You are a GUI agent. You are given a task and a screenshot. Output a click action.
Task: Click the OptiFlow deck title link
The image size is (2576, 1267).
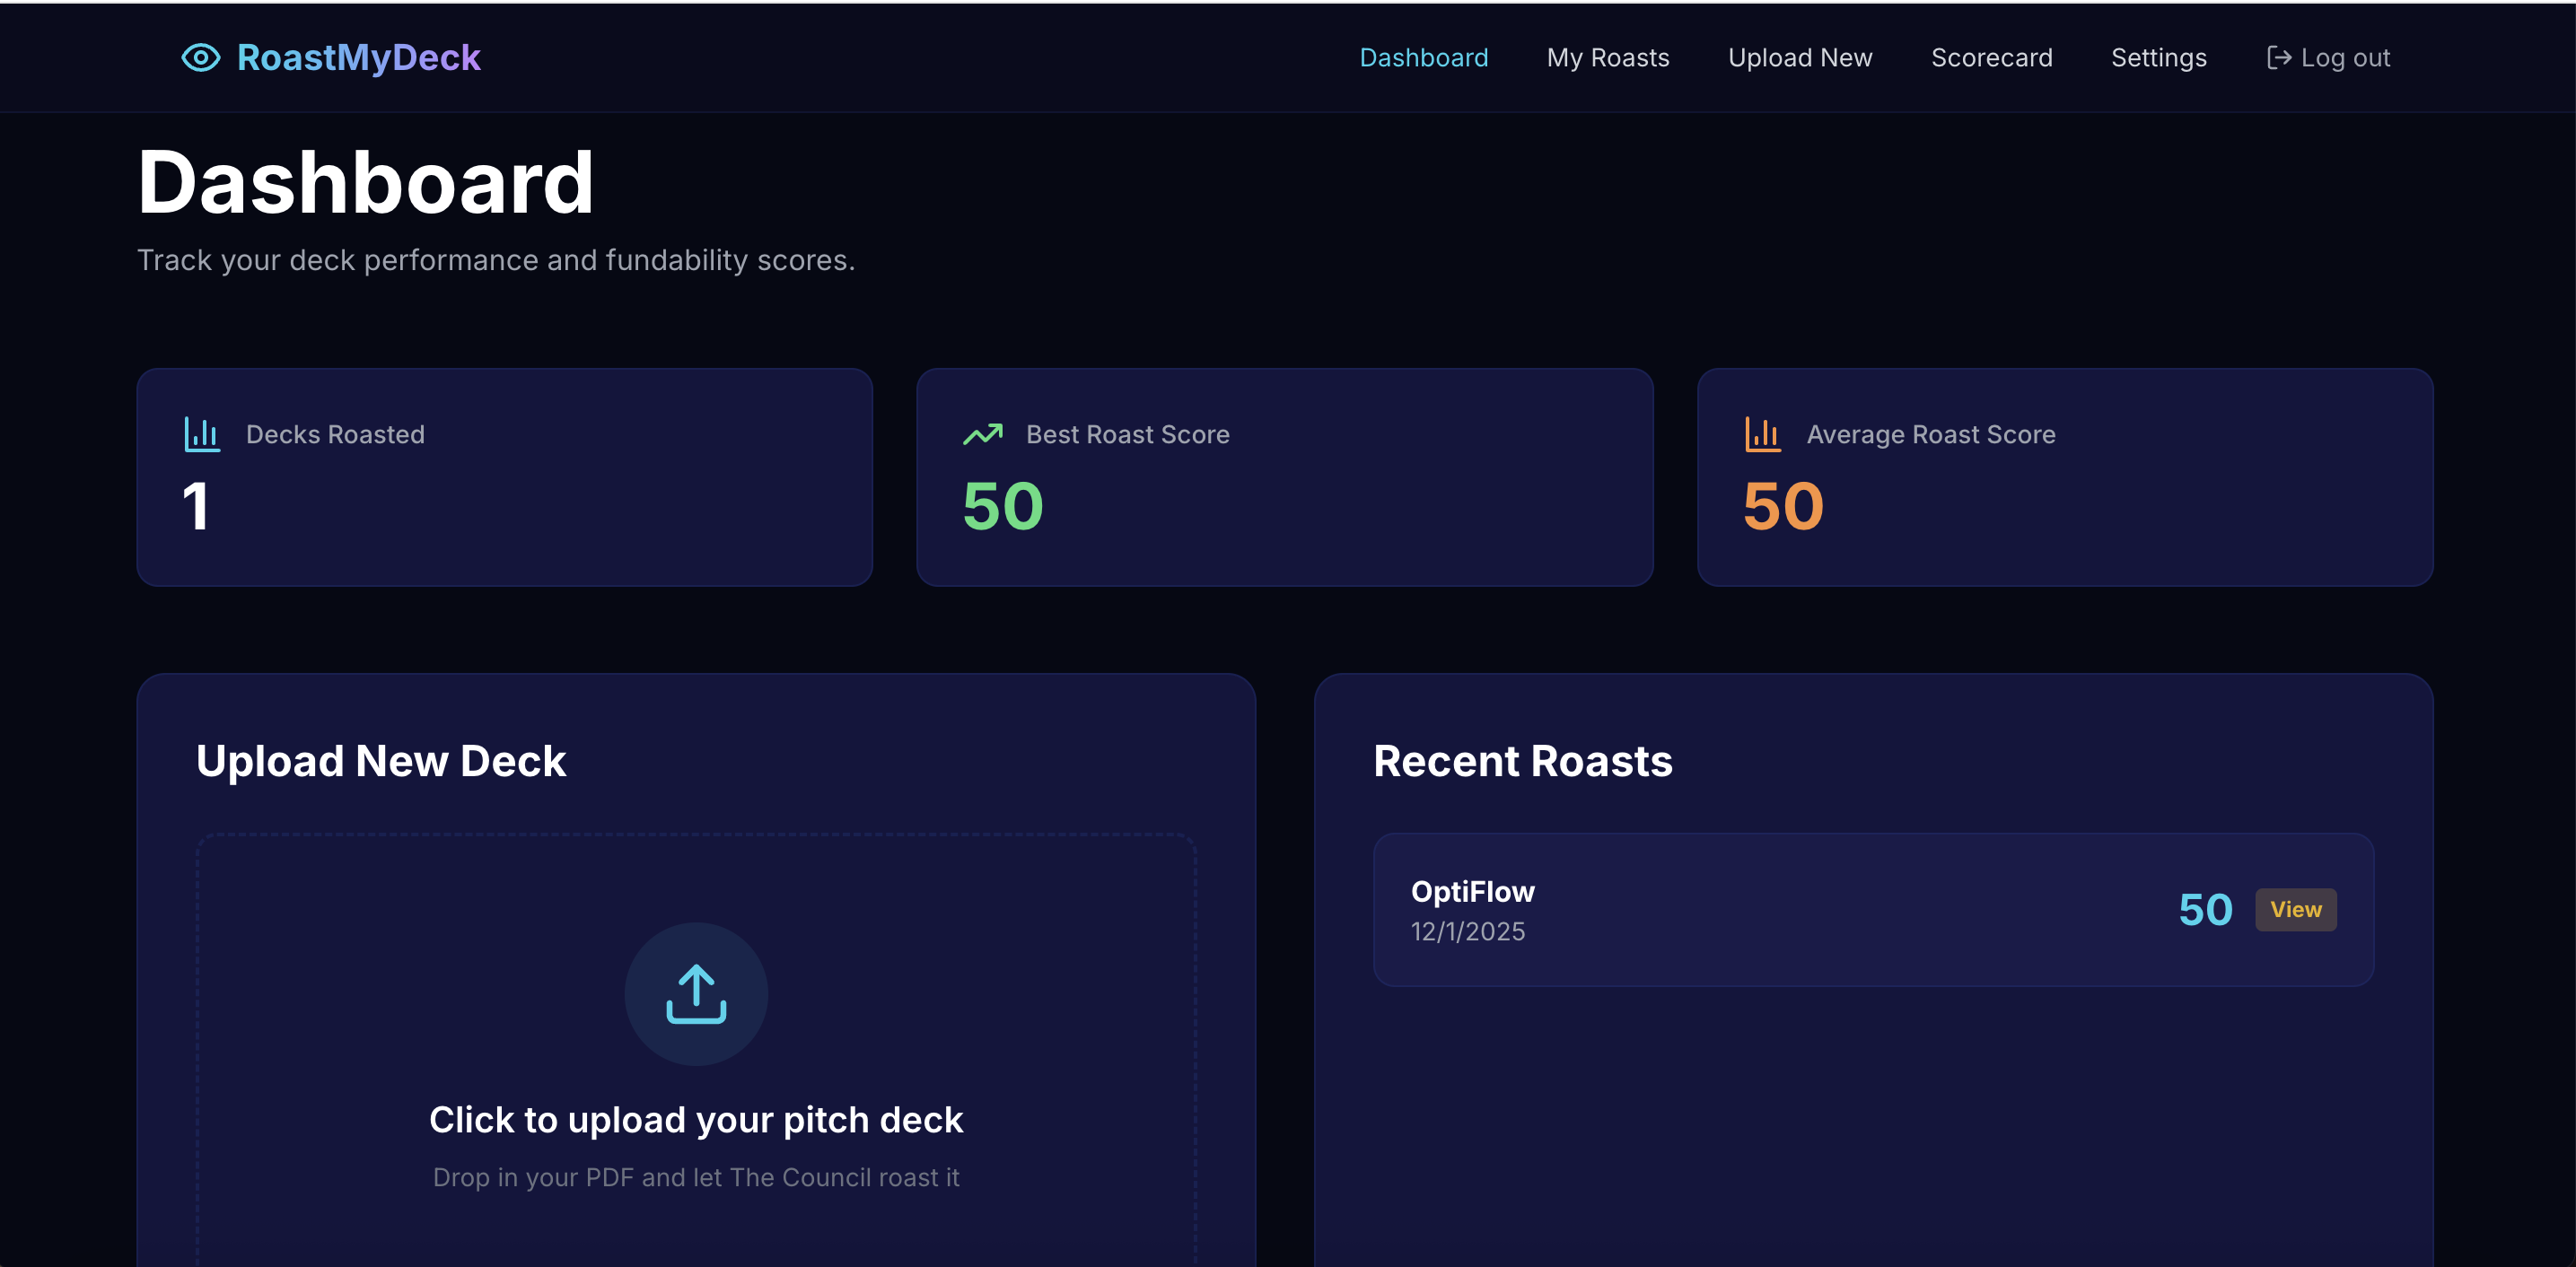1472,891
